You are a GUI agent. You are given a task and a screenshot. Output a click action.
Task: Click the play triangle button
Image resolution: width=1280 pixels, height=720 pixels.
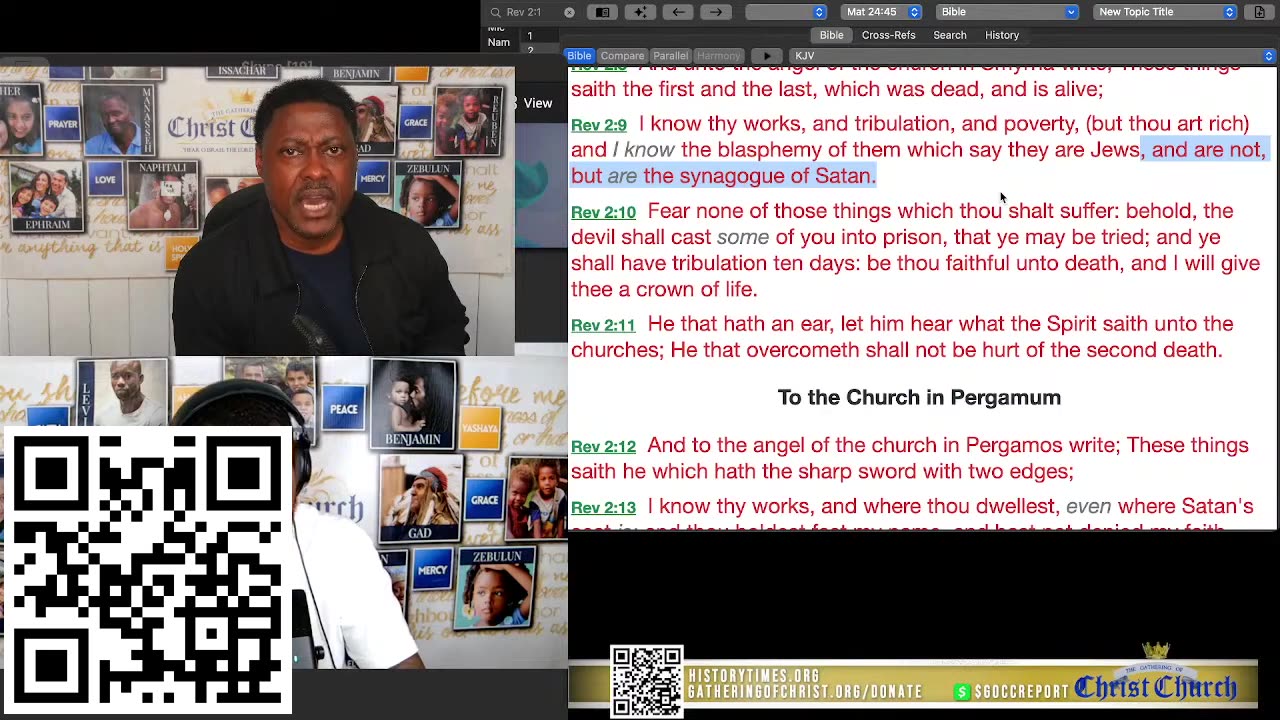(x=767, y=56)
